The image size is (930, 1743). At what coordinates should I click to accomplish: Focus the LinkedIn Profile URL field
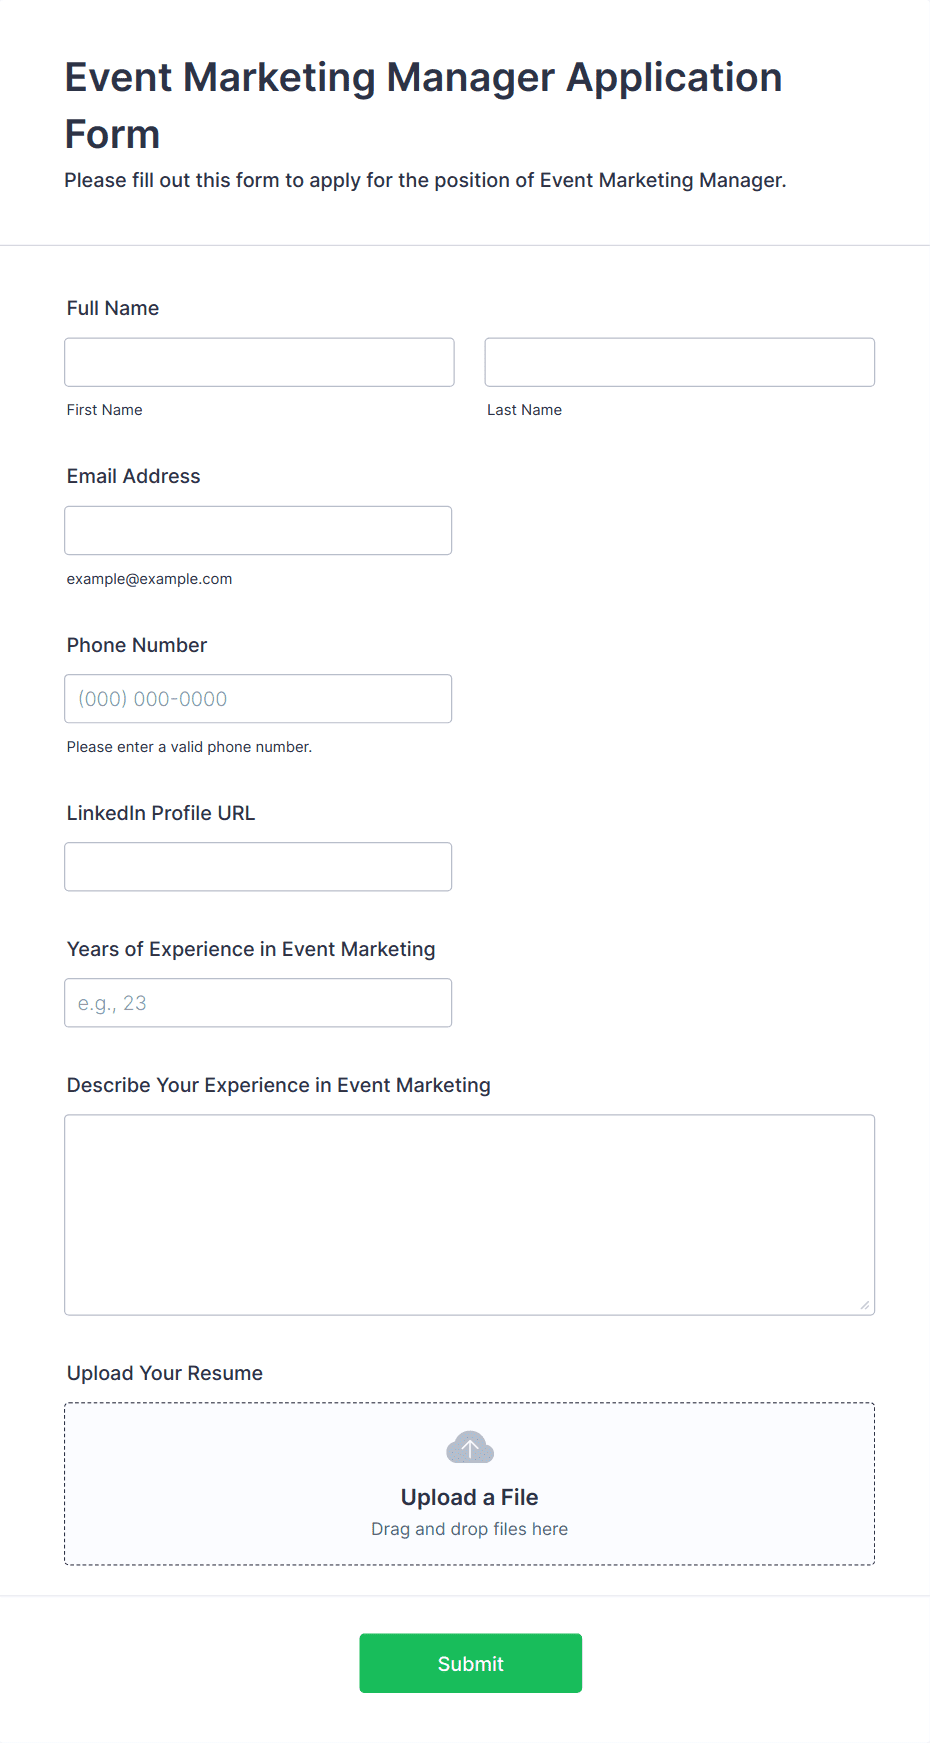pyautogui.click(x=258, y=867)
